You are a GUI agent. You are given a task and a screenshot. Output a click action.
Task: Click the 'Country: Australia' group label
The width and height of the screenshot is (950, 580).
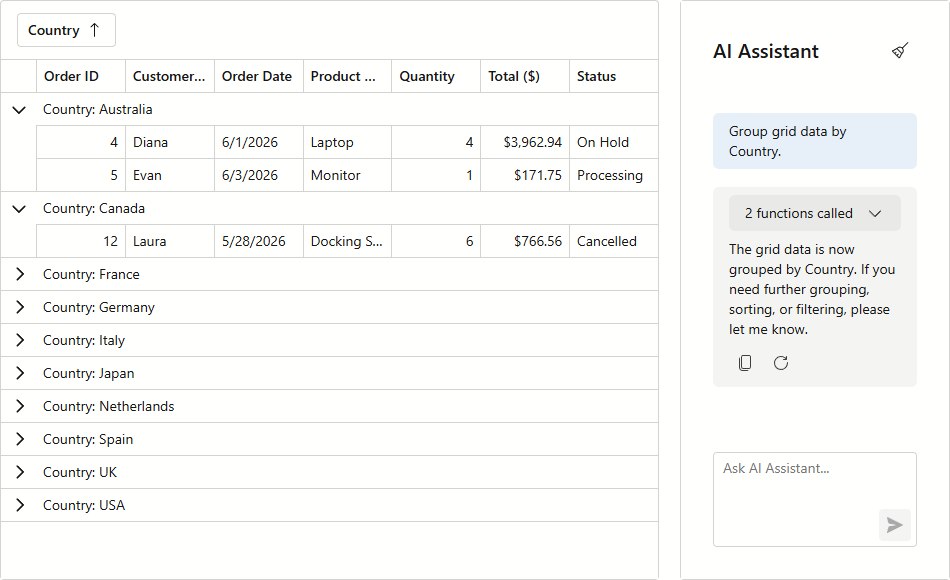click(98, 110)
